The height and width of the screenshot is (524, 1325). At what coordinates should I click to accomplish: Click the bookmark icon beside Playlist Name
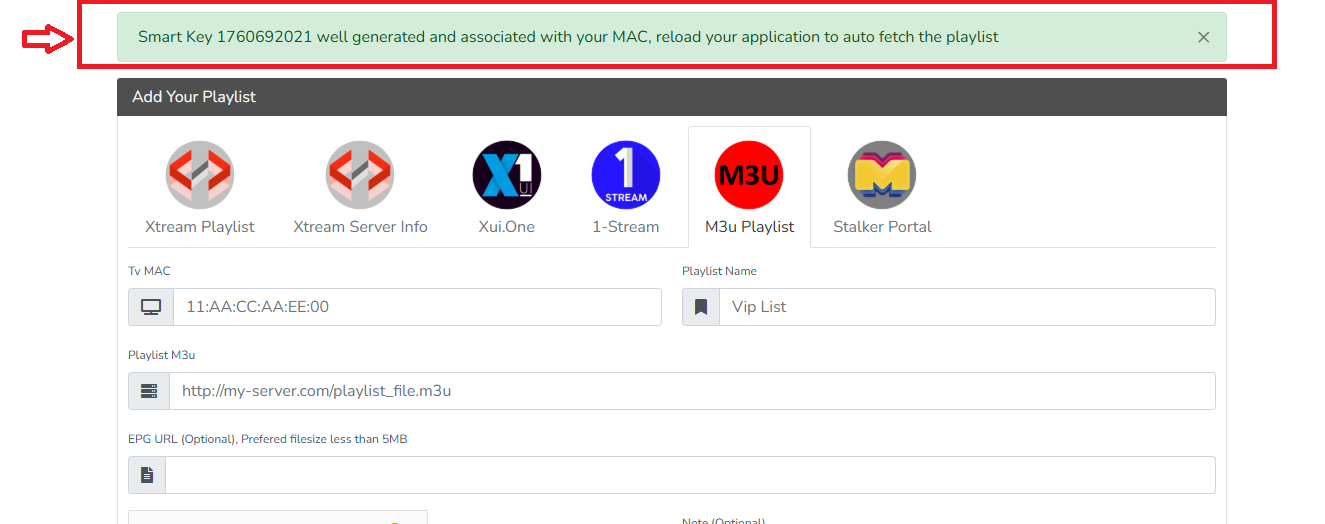(701, 307)
